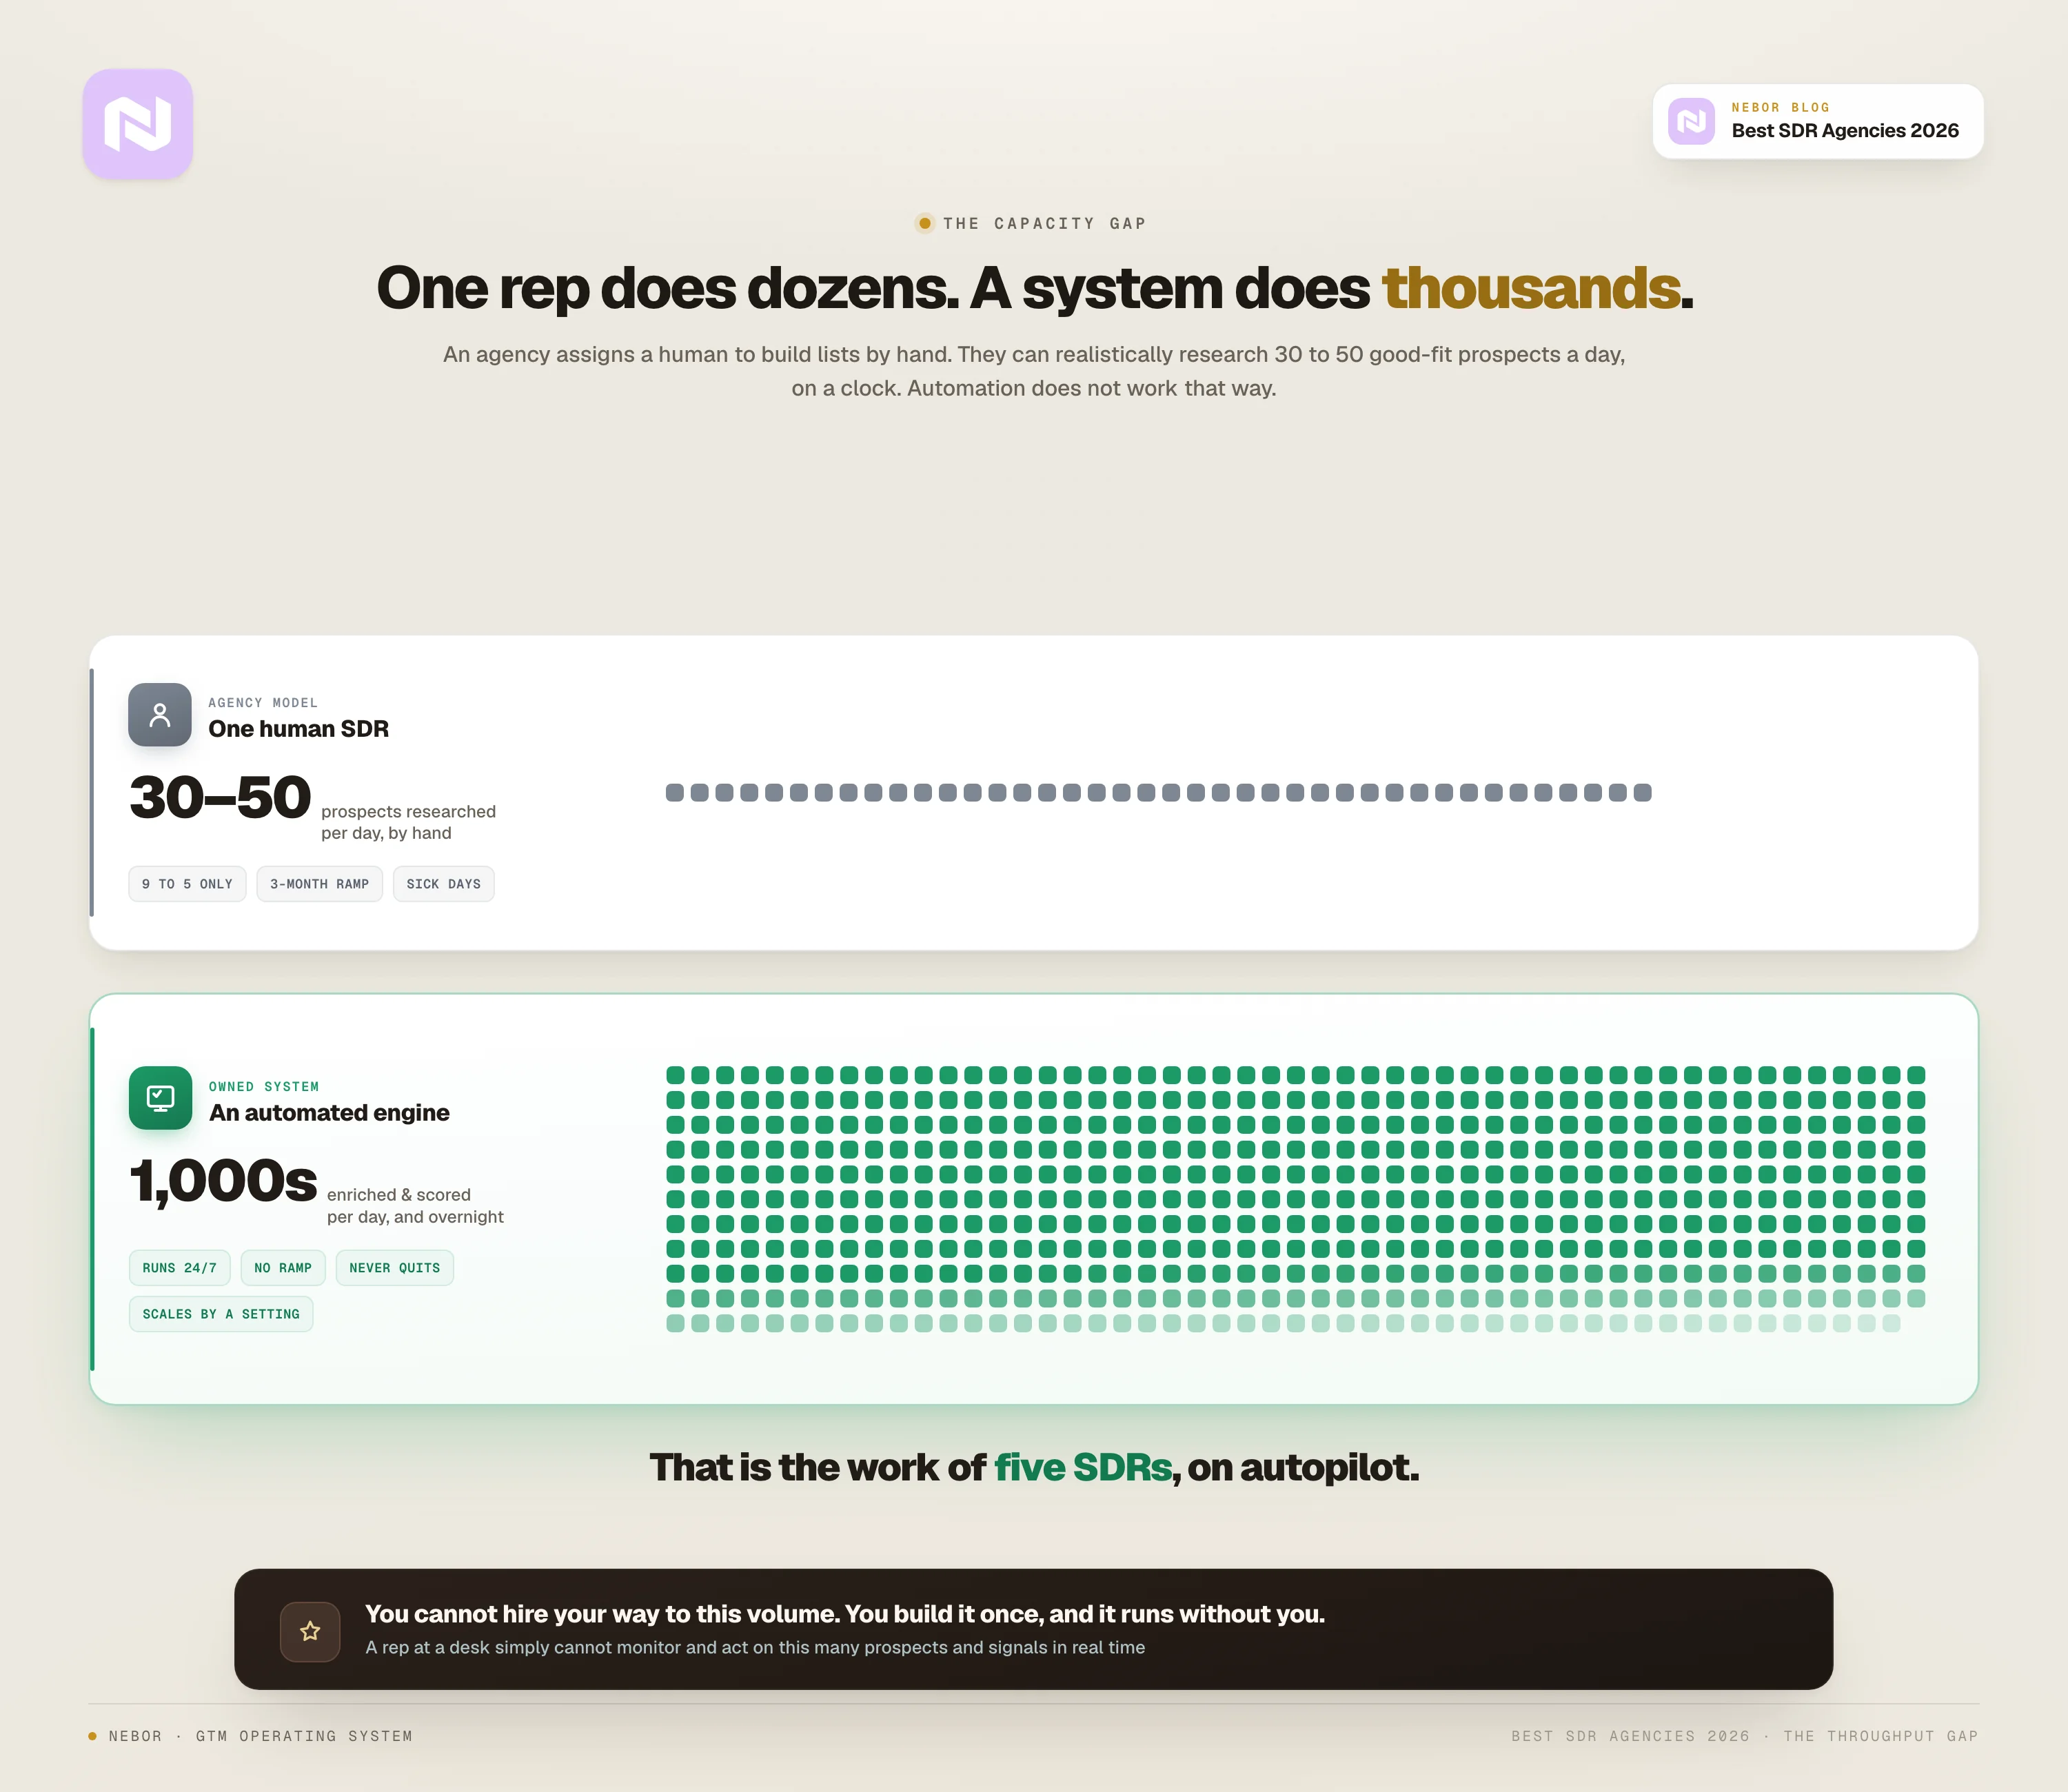Click the subtitle paragraph about agency lists
This screenshot has height=1792, width=2068.
1034,371
